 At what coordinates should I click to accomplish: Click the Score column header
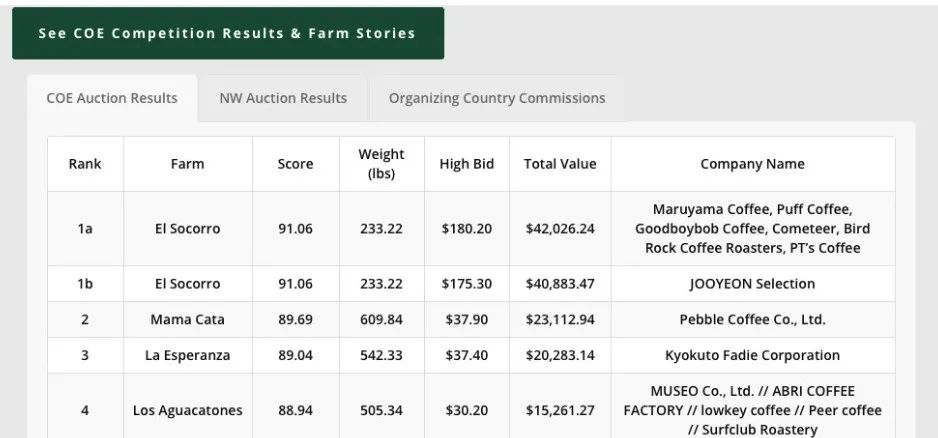pos(295,164)
